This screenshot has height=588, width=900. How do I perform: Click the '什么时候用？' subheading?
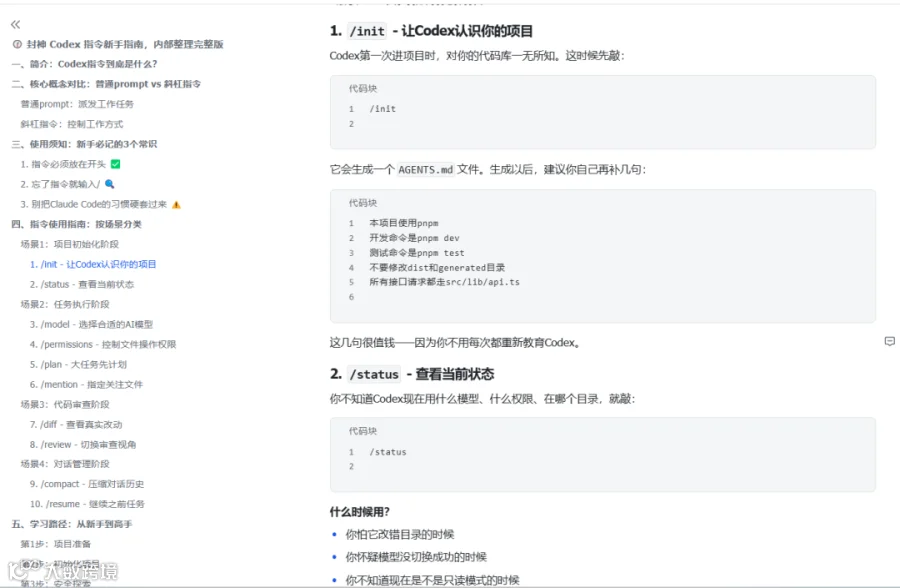click(359, 512)
